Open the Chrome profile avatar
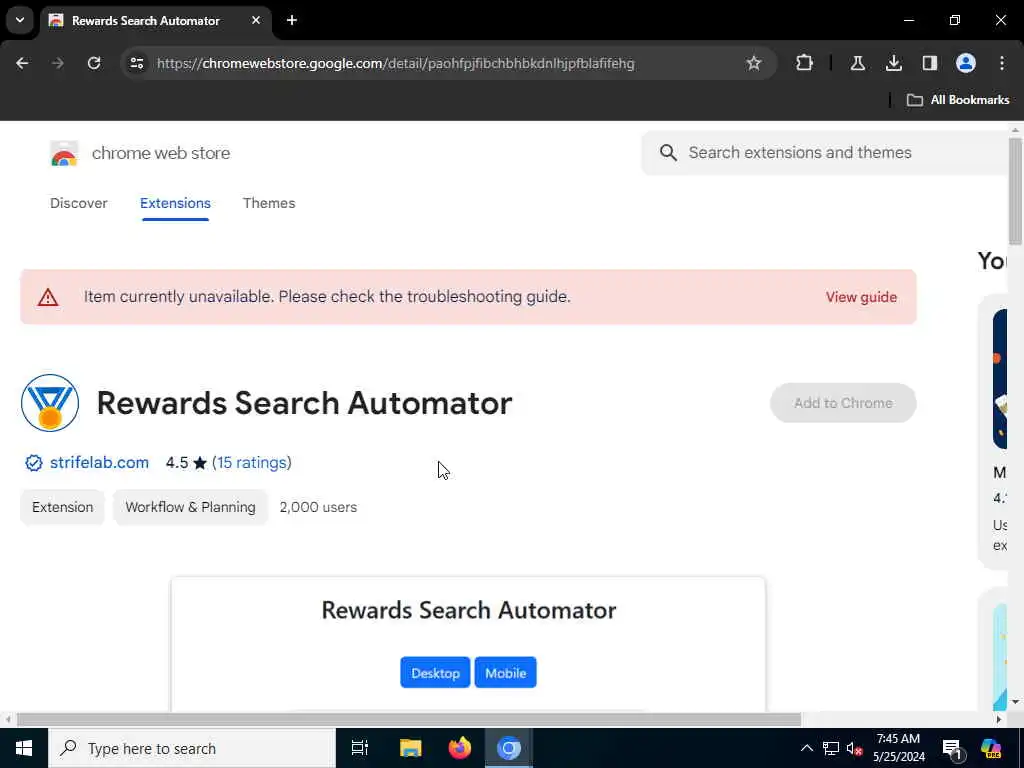 coord(966,63)
